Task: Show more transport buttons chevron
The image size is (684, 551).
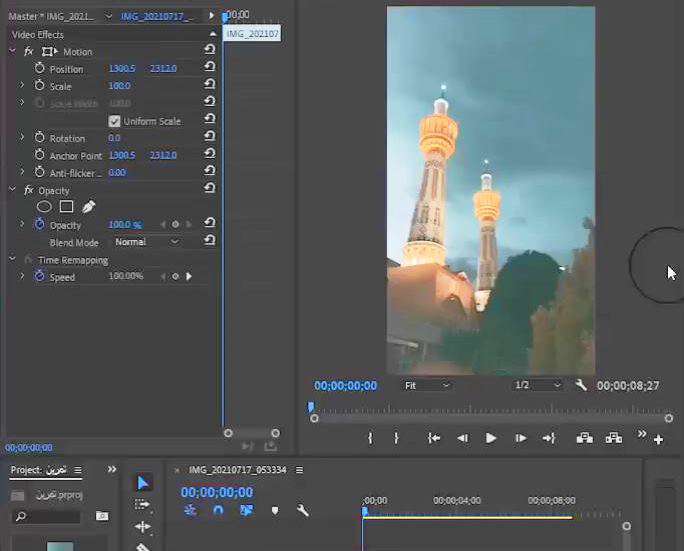Action: pos(642,434)
